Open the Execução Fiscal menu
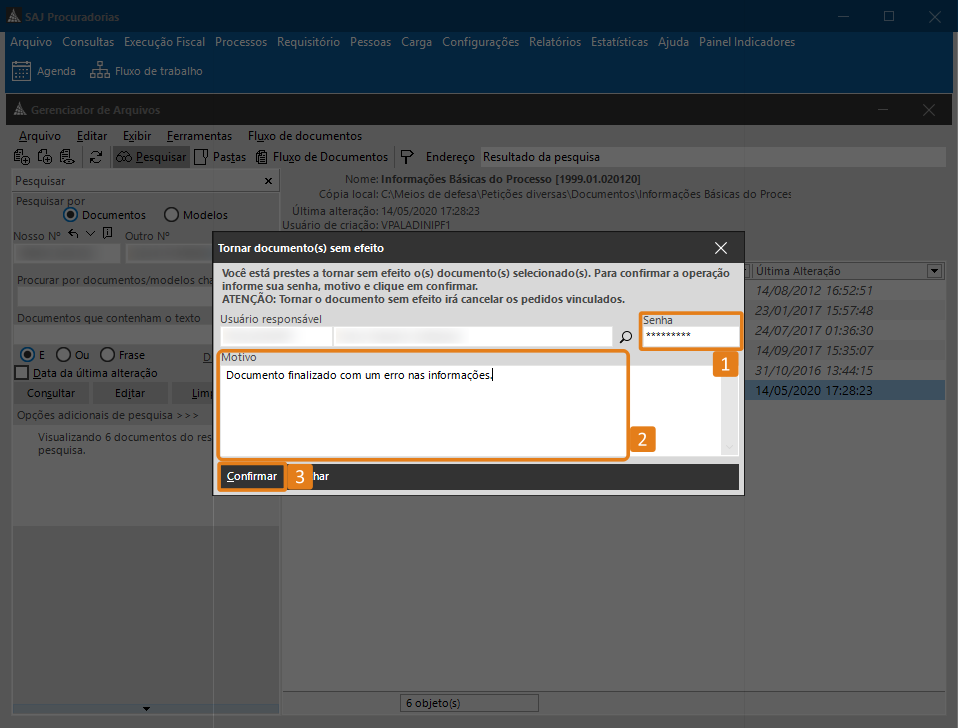 click(164, 42)
